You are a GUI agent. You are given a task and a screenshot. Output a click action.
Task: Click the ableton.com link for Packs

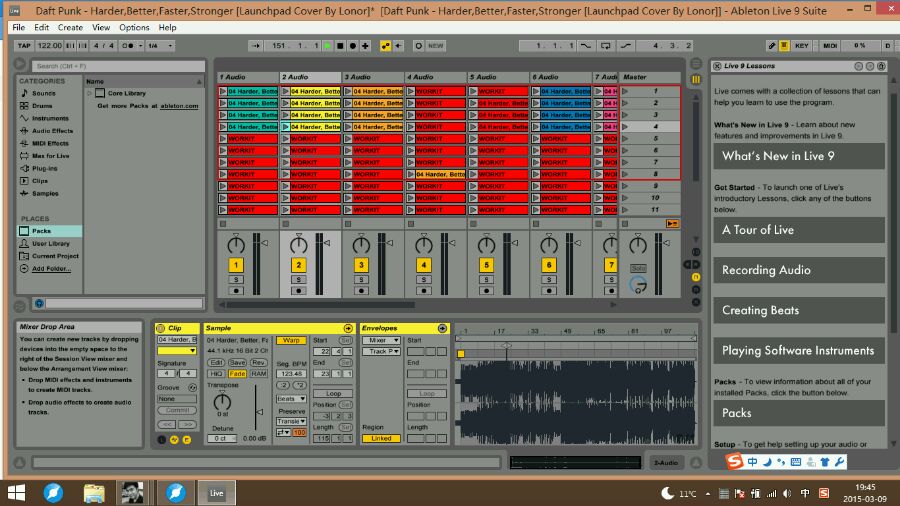click(178, 106)
